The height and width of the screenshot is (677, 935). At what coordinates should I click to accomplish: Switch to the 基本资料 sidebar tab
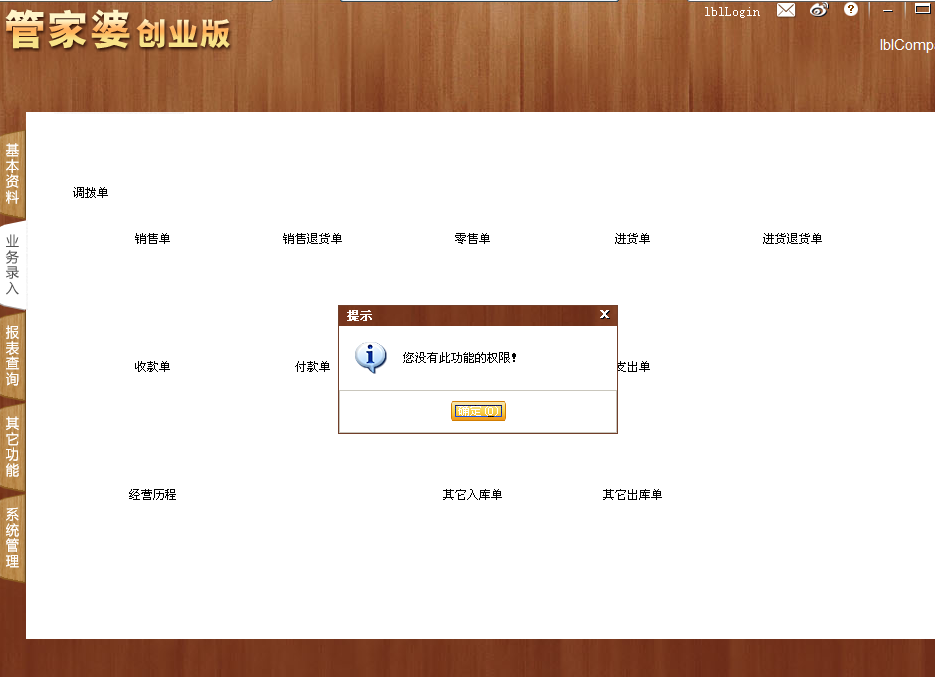(x=12, y=173)
